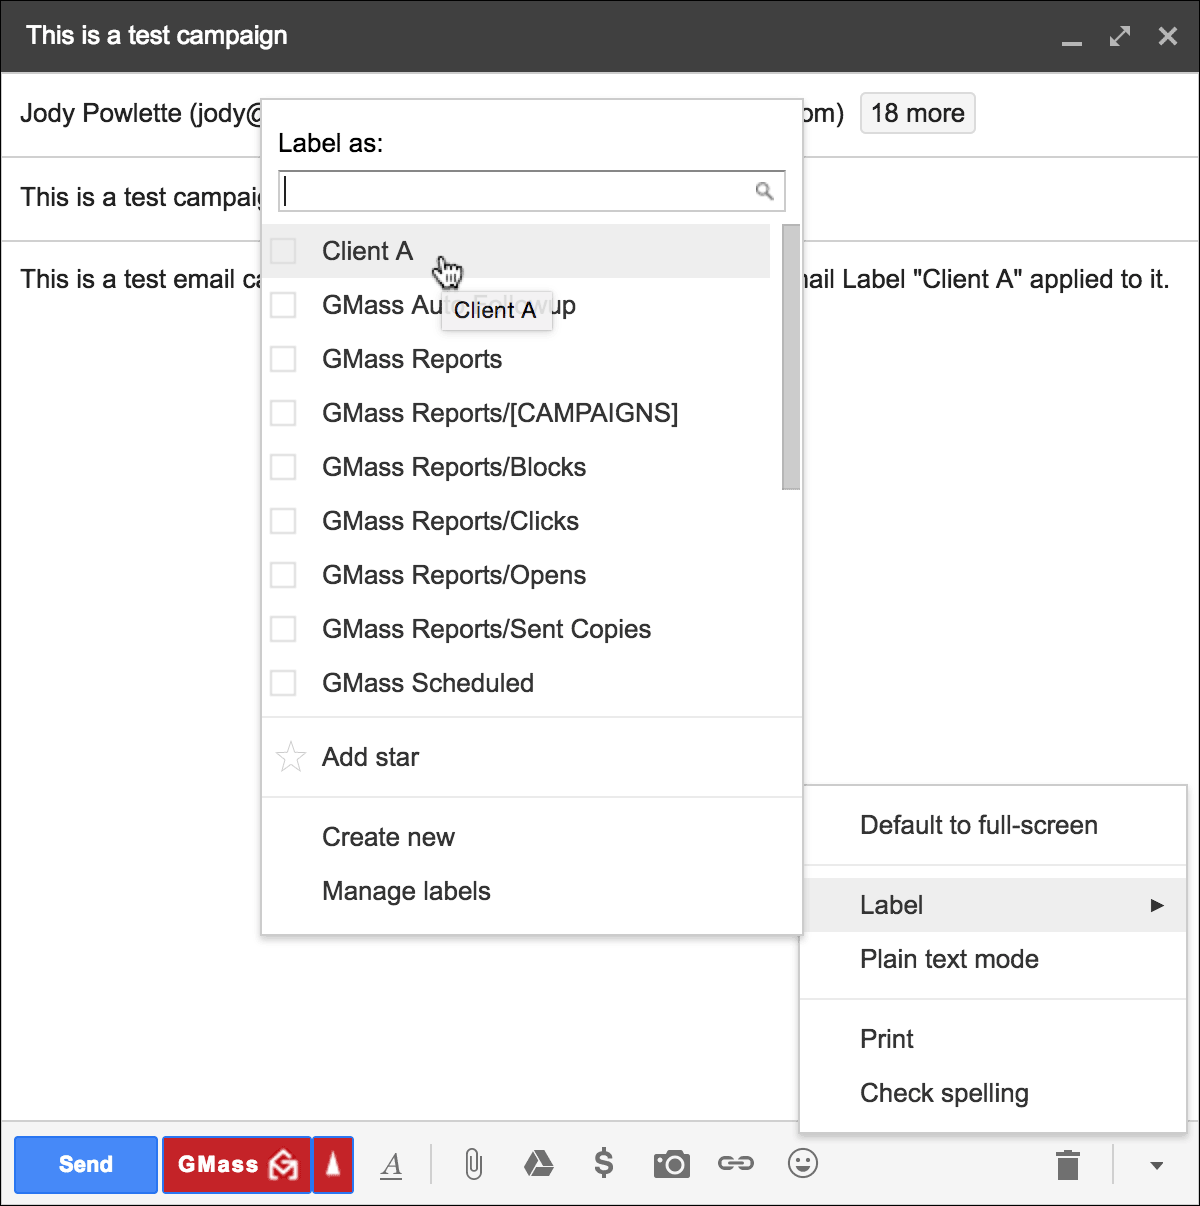Check the GMass Scheduled checkbox

pos(284,683)
